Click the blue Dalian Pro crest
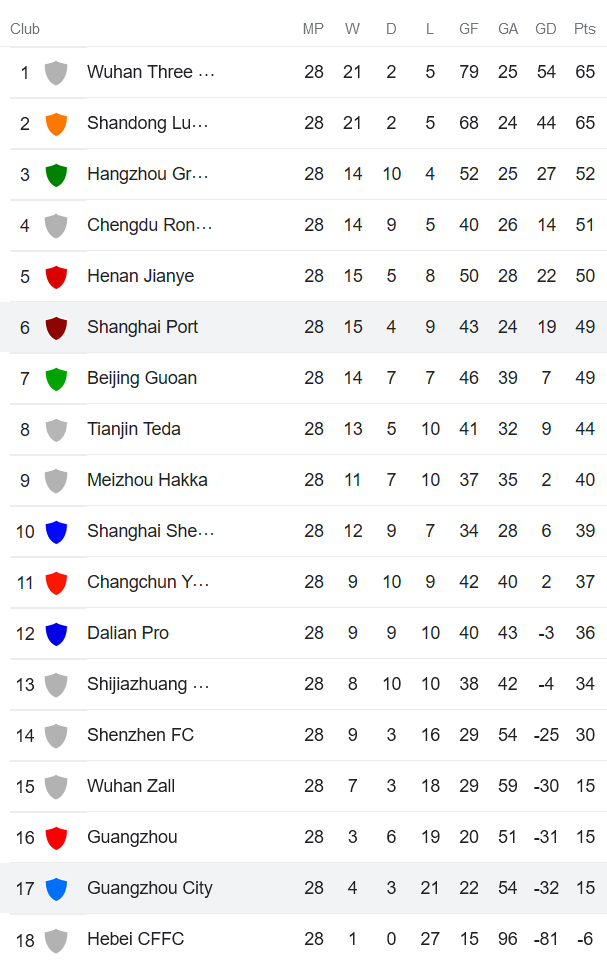 click(56, 633)
